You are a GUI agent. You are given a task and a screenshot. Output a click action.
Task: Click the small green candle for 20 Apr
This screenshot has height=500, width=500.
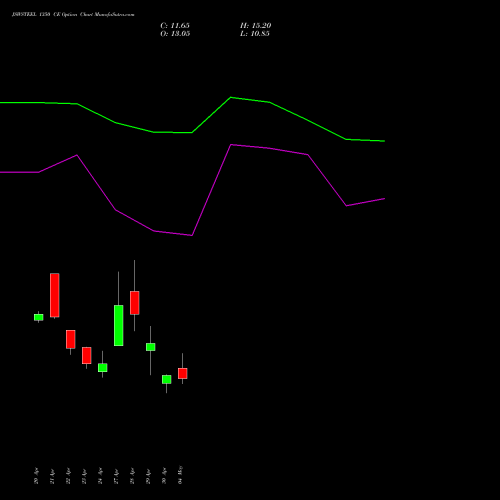coord(39,317)
